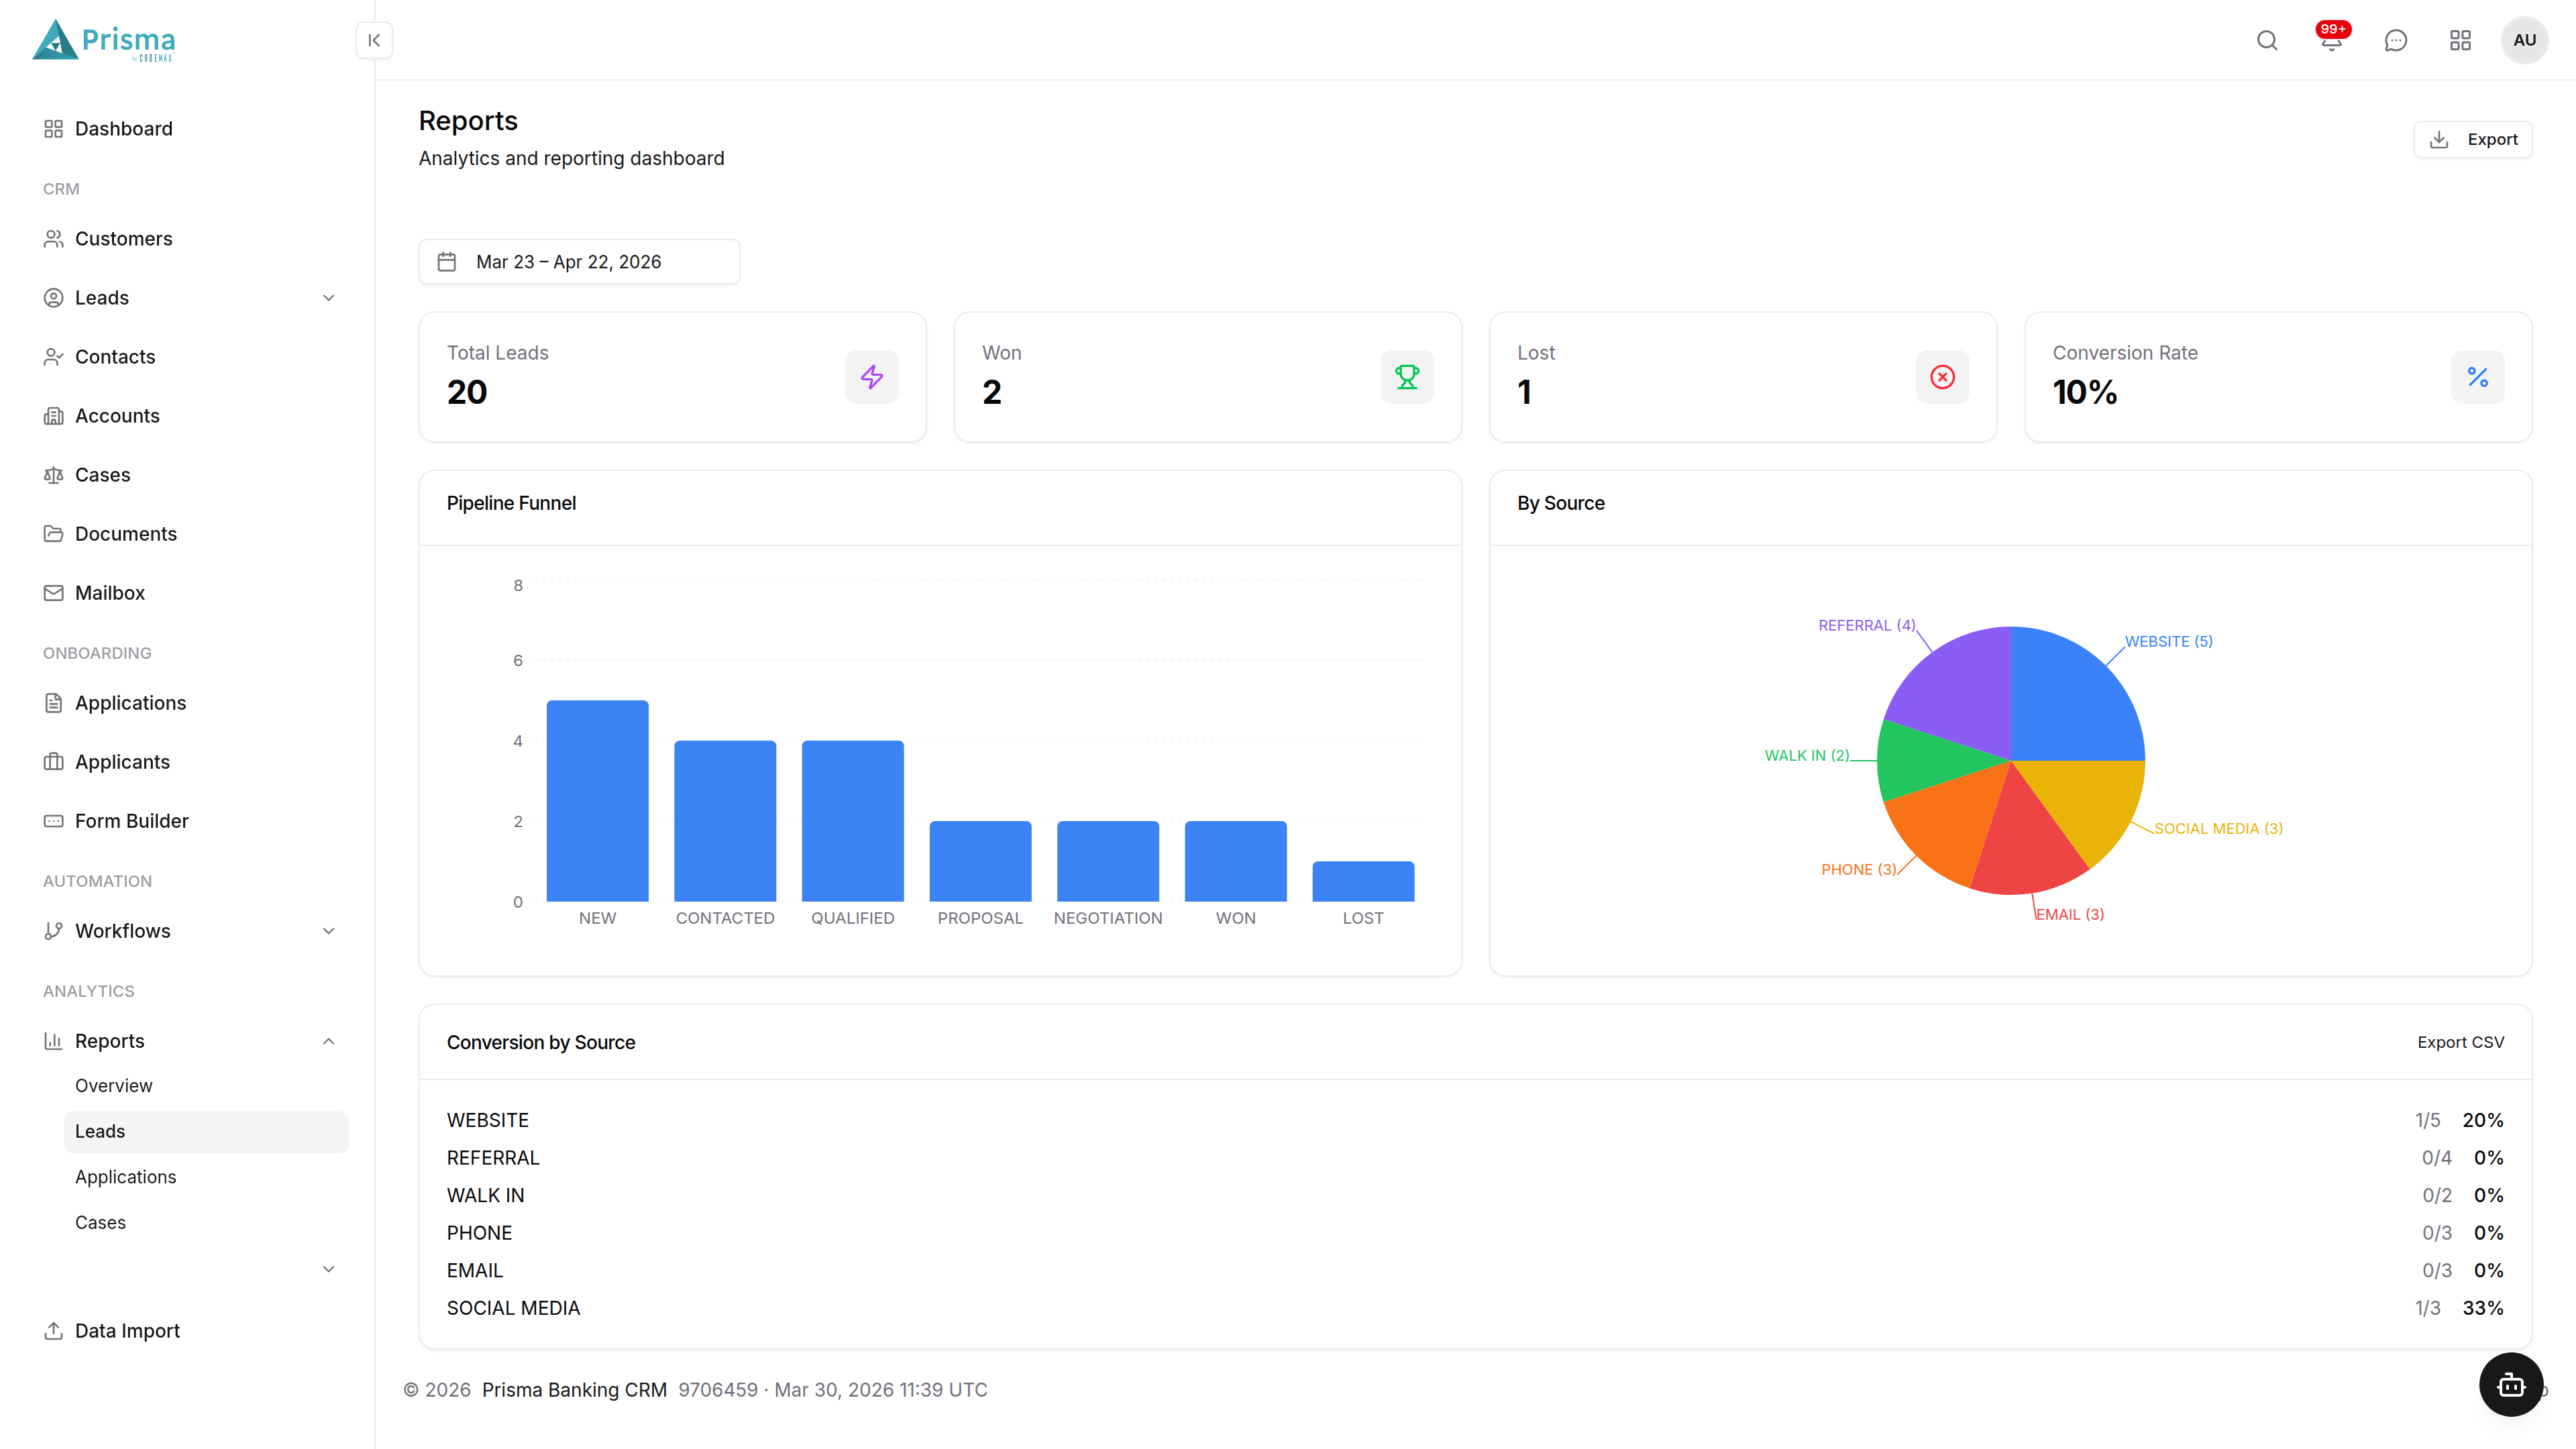This screenshot has height=1449, width=2576.
Task: Open the Mar 23 – Apr 22 date range picker
Action: click(x=579, y=262)
